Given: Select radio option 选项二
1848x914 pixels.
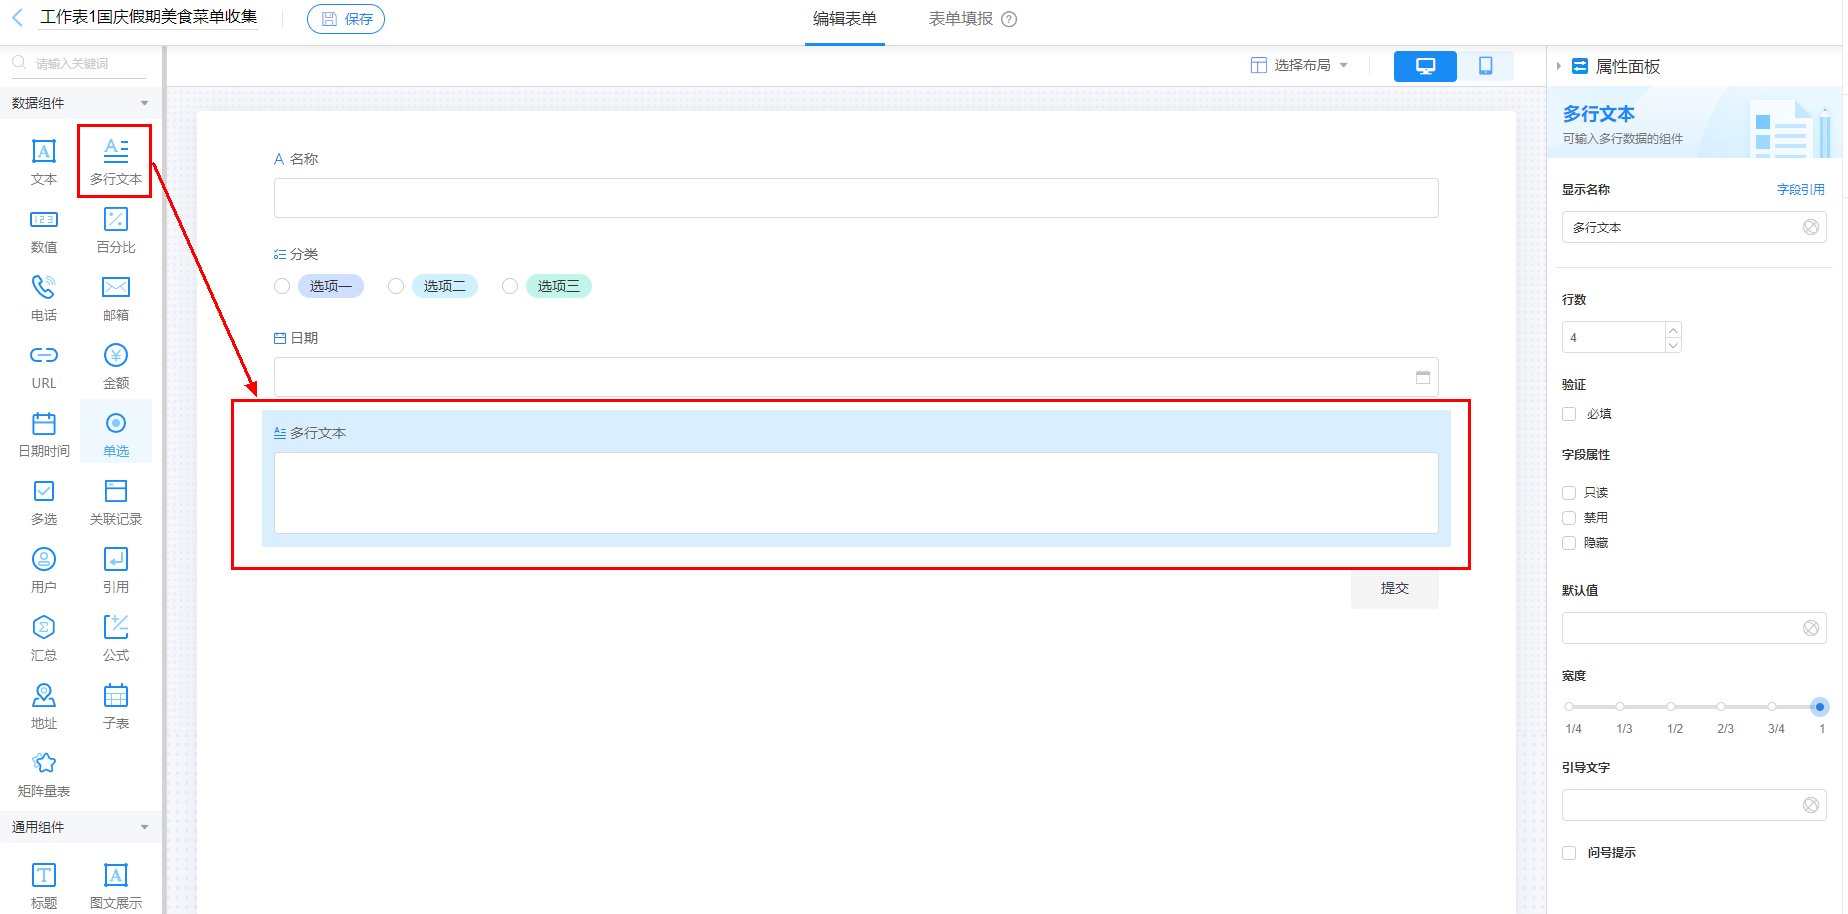Looking at the screenshot, I should 396,286.
